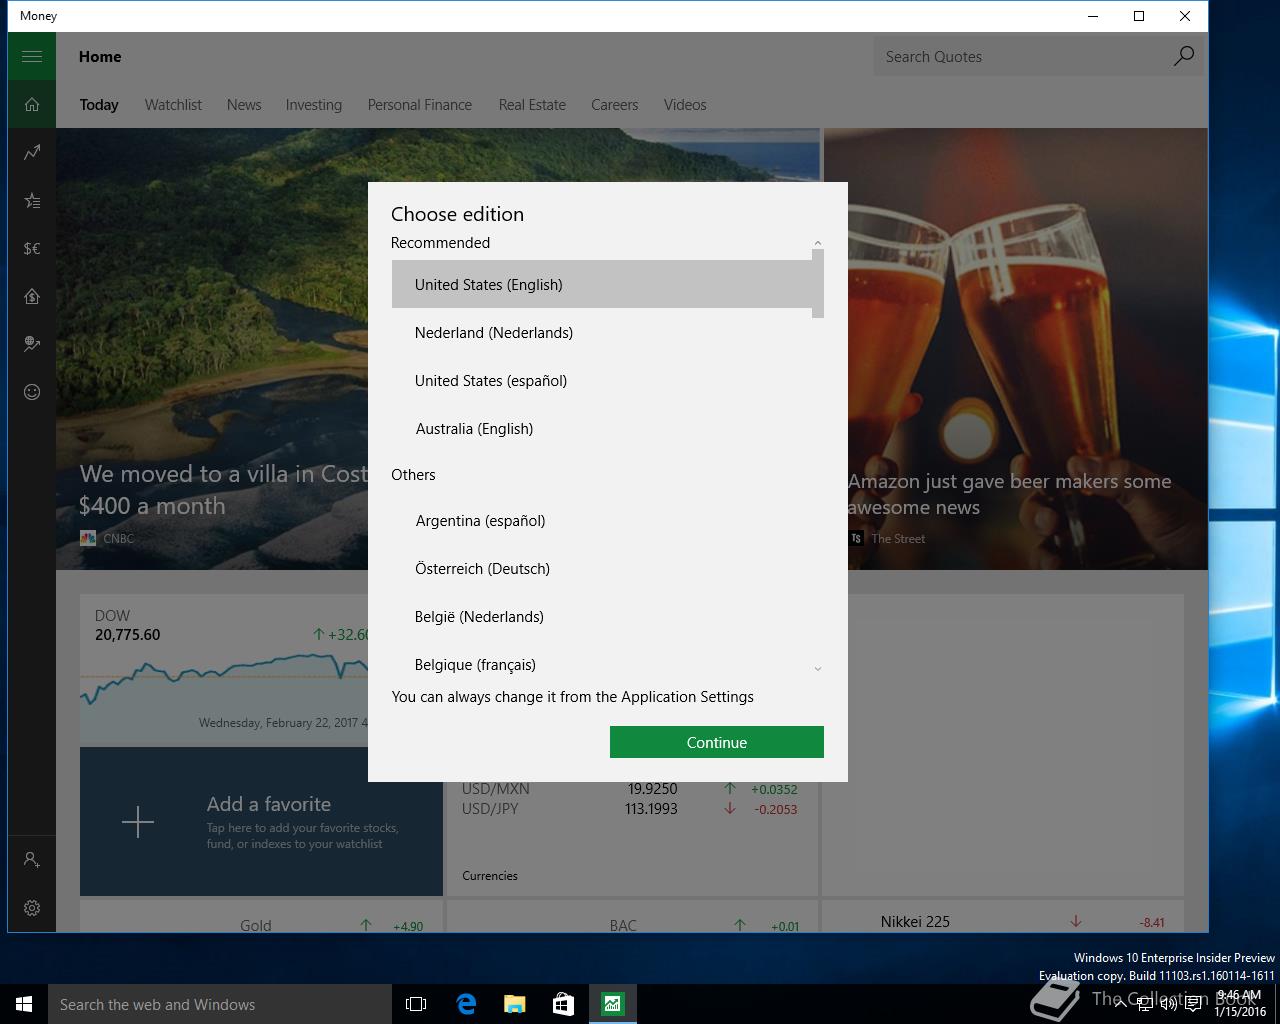
Task: Select the Home icon in sidebar
Action: (x=32, y=104)
